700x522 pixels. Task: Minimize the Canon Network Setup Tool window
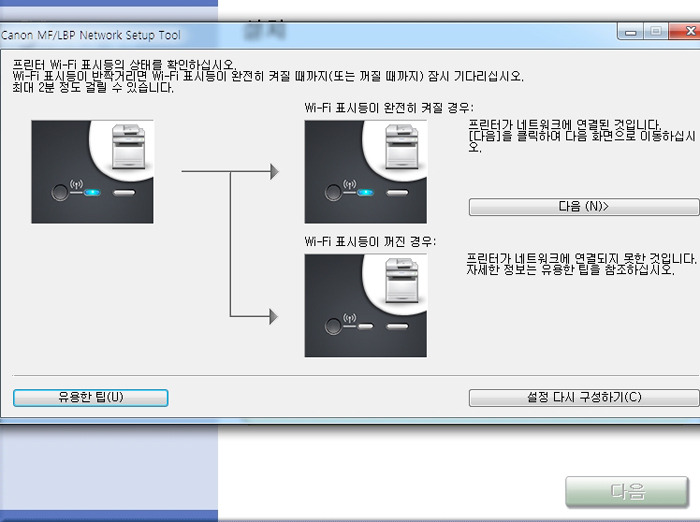630,32
